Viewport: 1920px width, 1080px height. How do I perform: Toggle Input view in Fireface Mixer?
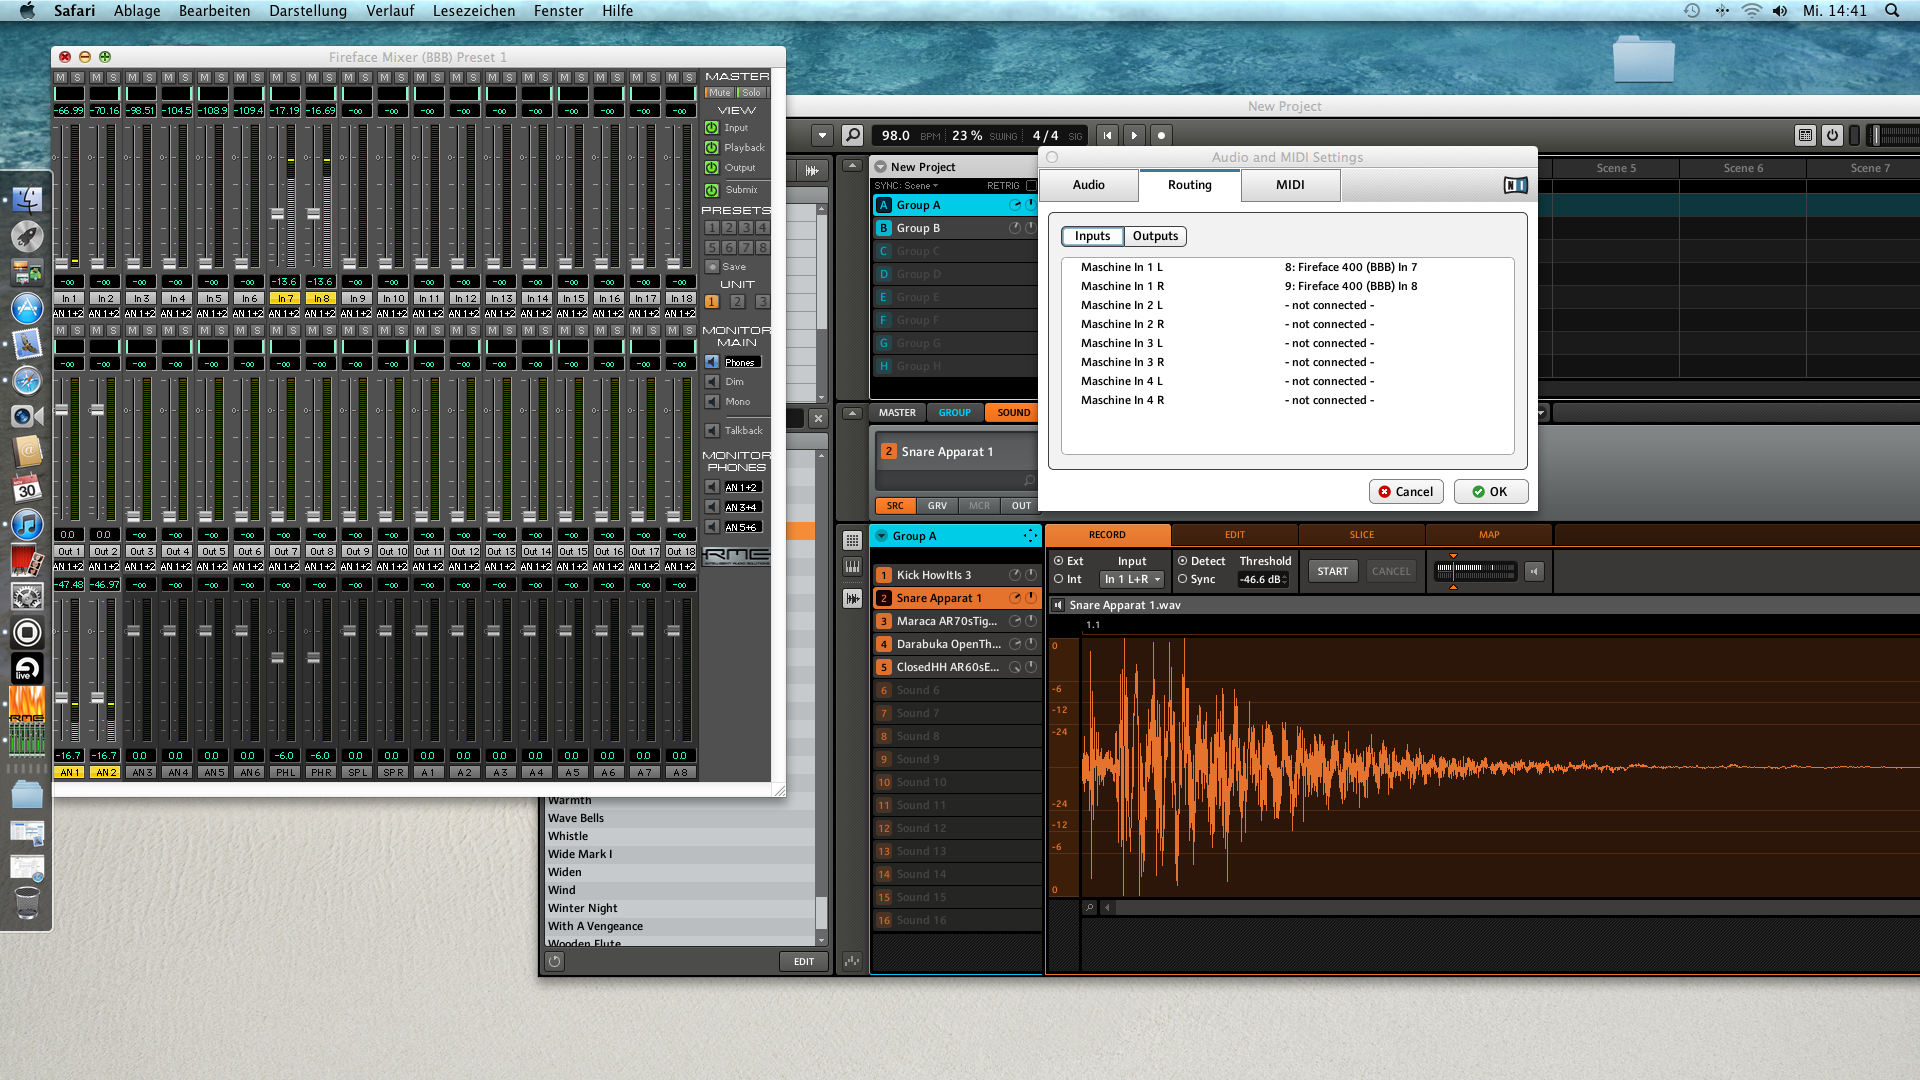712,128
